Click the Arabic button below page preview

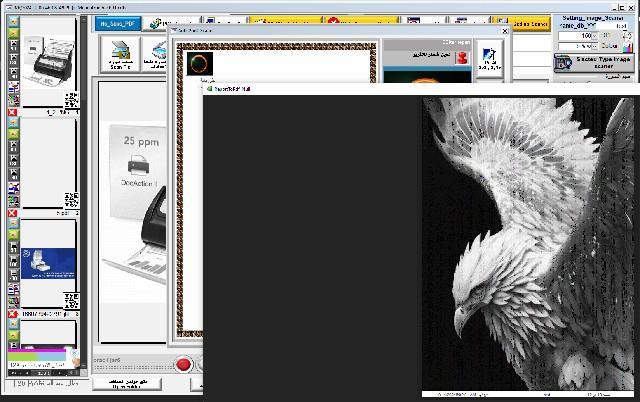pyautogui.click(x=127, y=383)
